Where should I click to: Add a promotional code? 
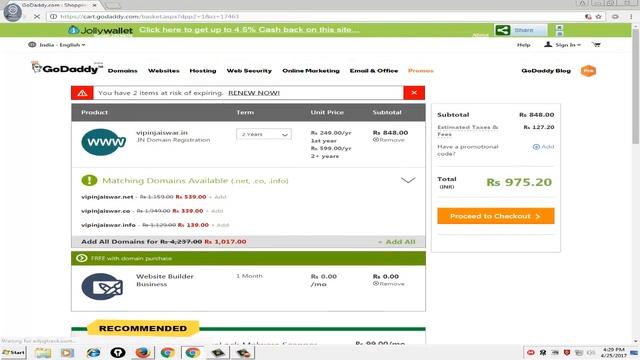click(543, 147)
